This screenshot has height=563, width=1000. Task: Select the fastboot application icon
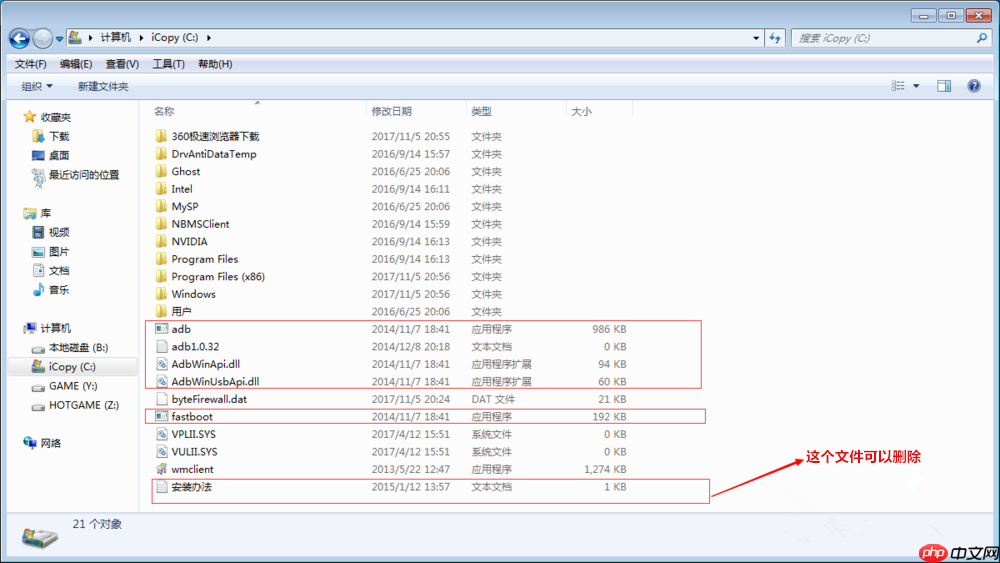click(163, 416)
